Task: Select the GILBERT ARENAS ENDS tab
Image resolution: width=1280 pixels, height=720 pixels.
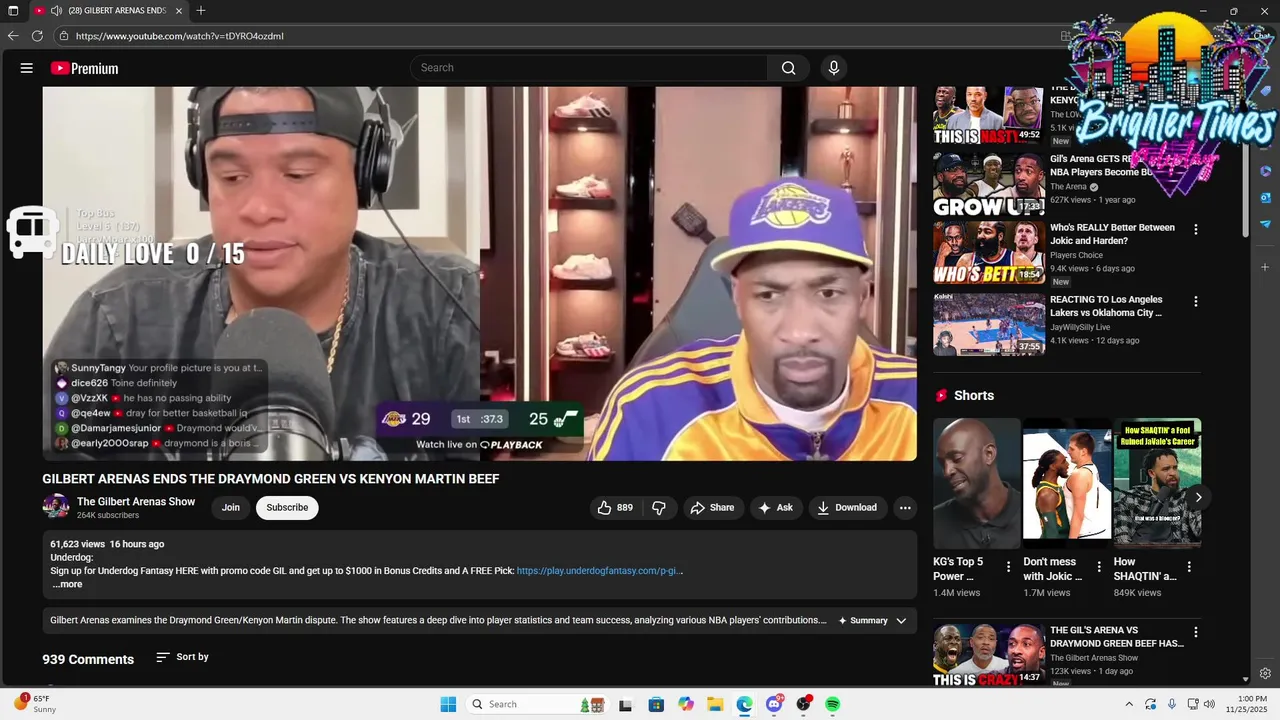Action: coord(108,10)
